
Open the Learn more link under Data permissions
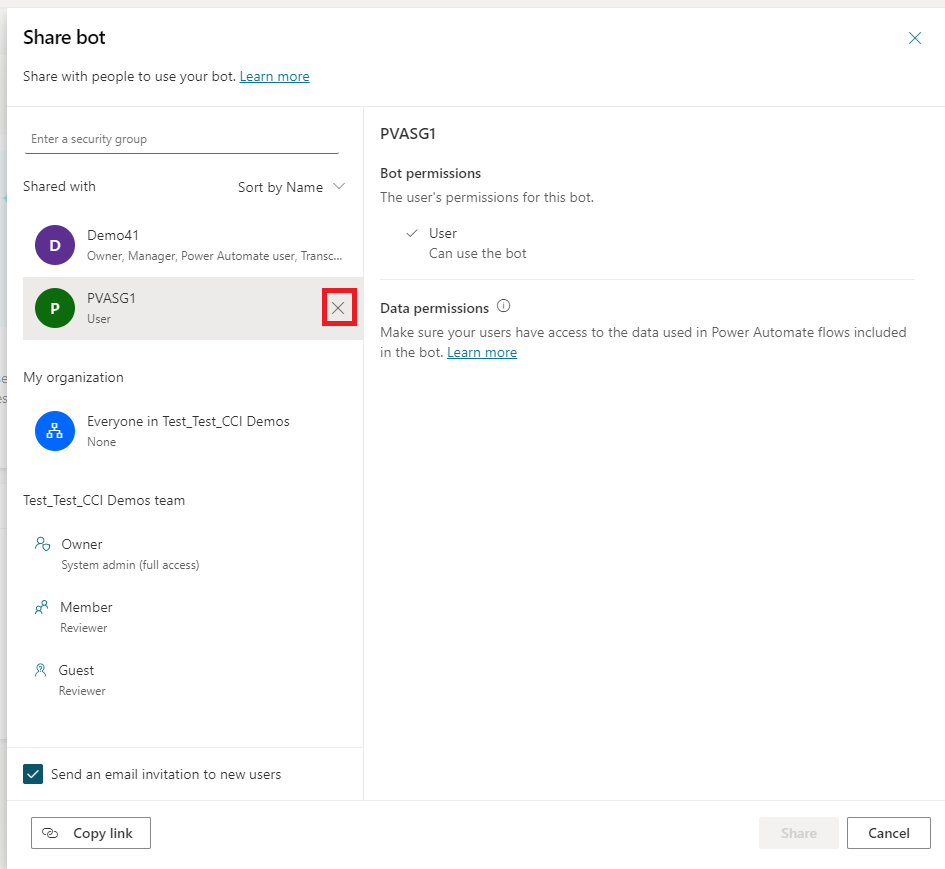point(482,353)
